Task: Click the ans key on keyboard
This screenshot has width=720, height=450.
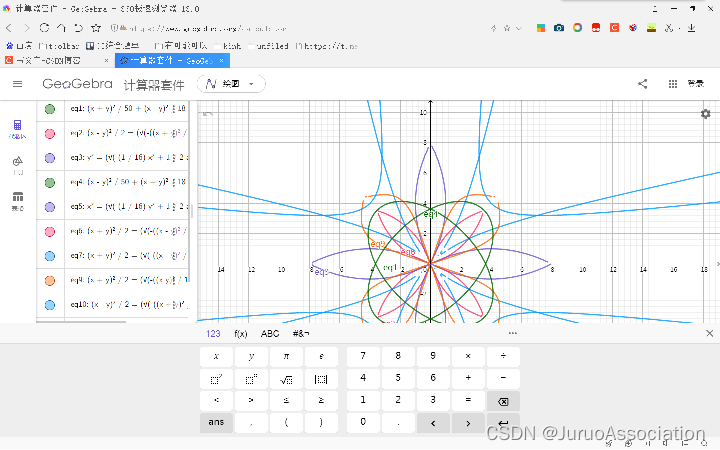Action: 216,423
